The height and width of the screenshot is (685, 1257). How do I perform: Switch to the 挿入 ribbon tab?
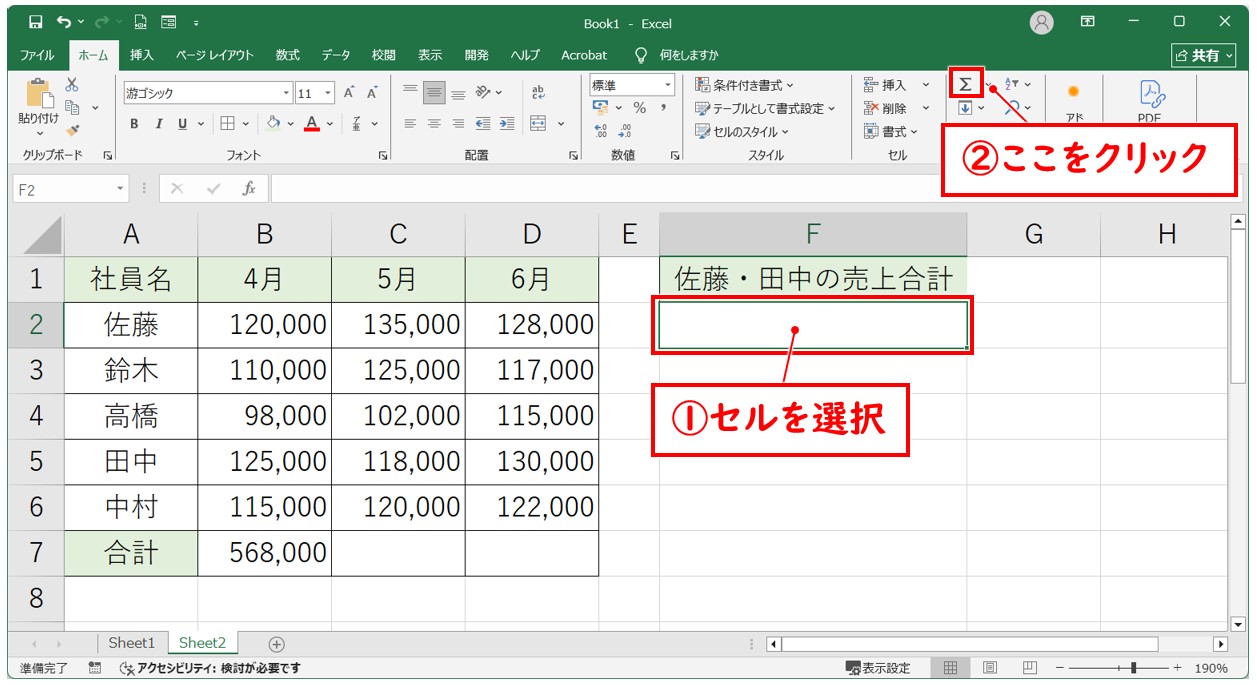click(x=142, y=55)
